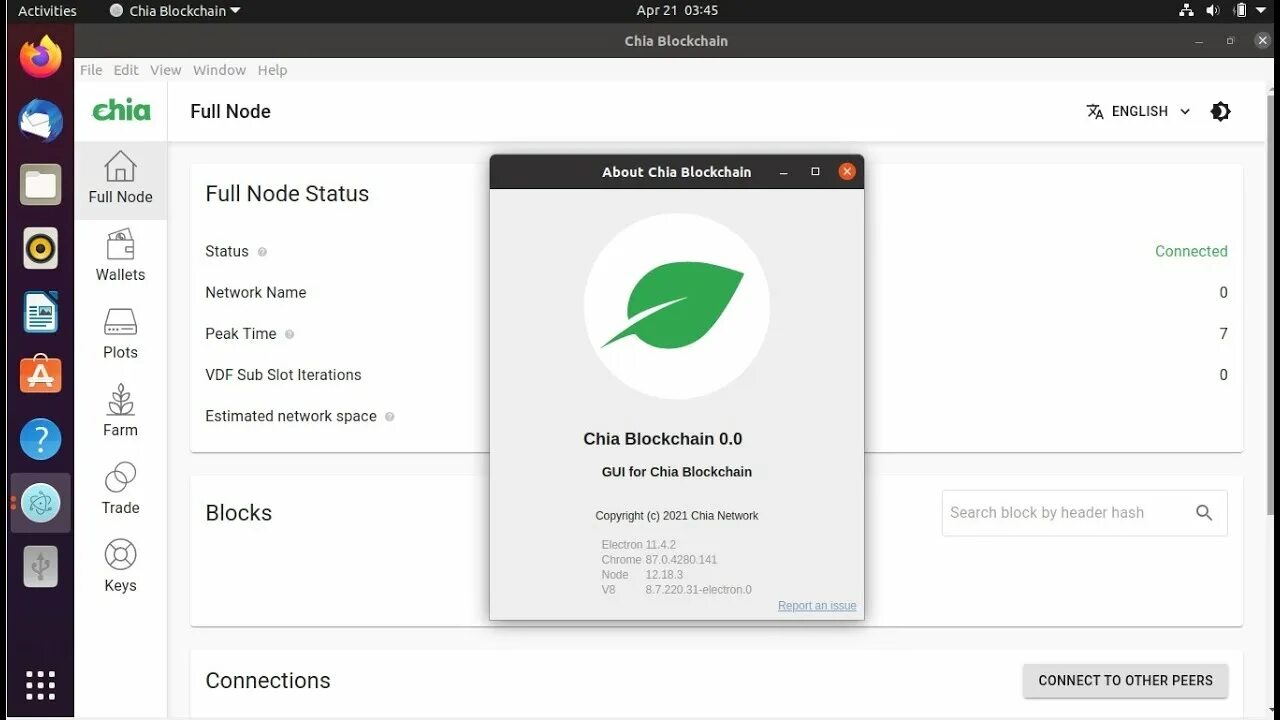Image resolution: width=1280 pixels, height=720 pixels.
Task: Launch Firefox from the dock
Action: pos(41,57)
